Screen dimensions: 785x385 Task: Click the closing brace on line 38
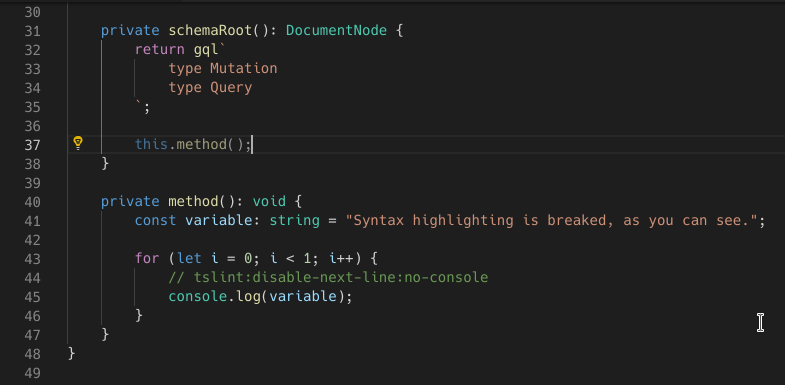coord(105,163)
